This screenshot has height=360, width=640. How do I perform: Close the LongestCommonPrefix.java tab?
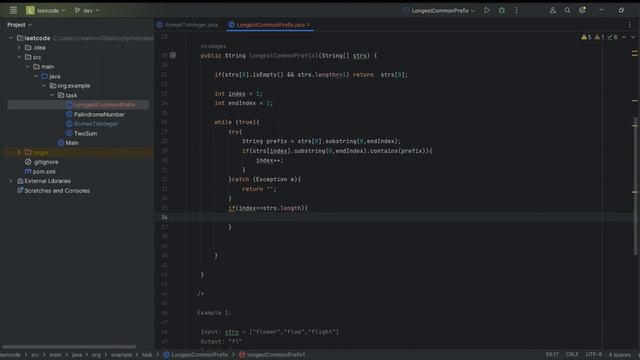click(x=308, y=25)
